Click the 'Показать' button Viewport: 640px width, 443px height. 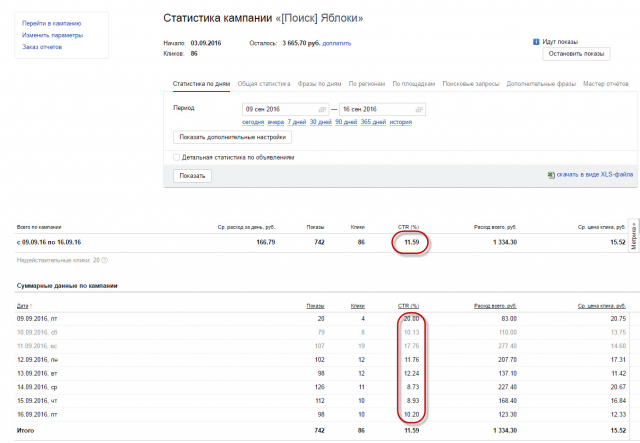[x=192, y=176]
